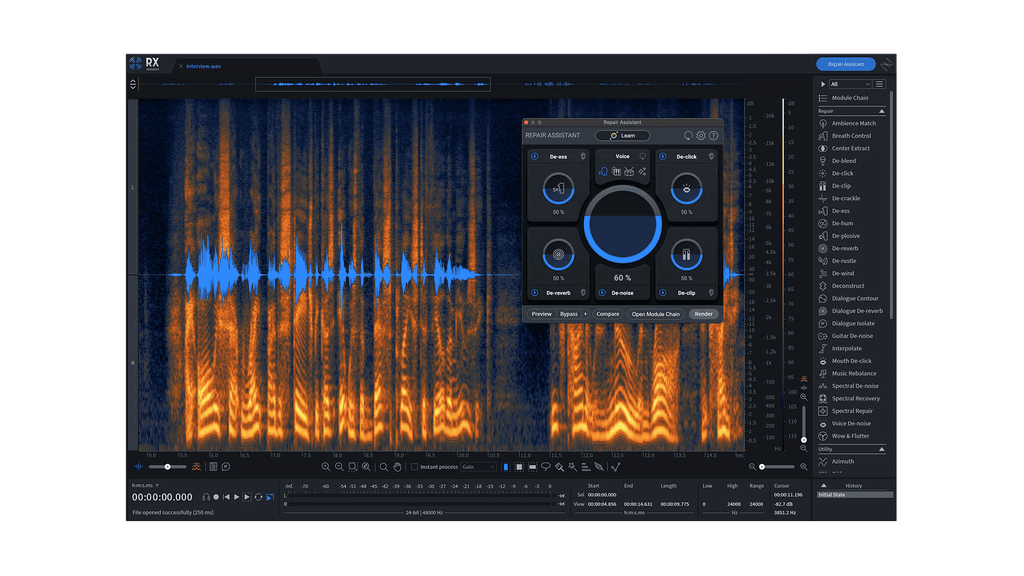
Task: Click the Compare button
Action: 607,314
